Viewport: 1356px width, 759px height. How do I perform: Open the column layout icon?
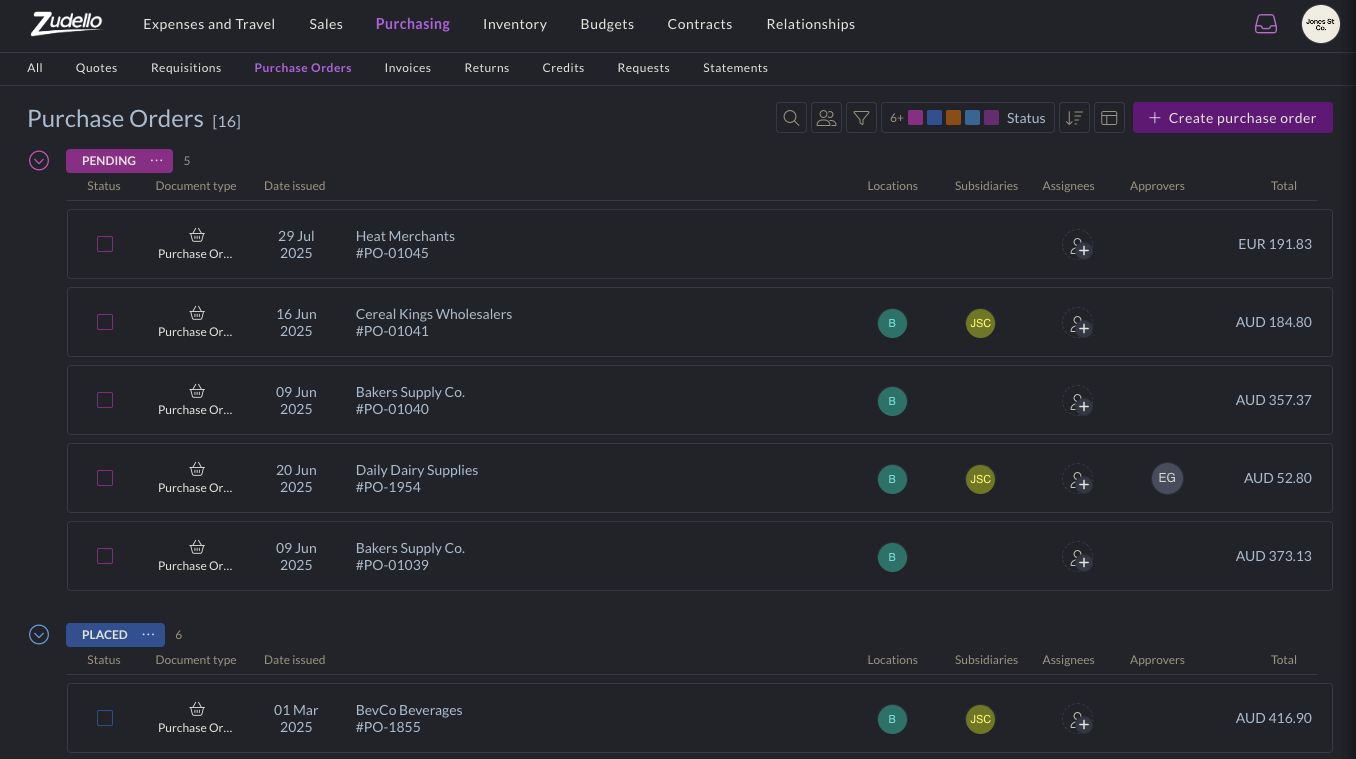pos(1109,118)
